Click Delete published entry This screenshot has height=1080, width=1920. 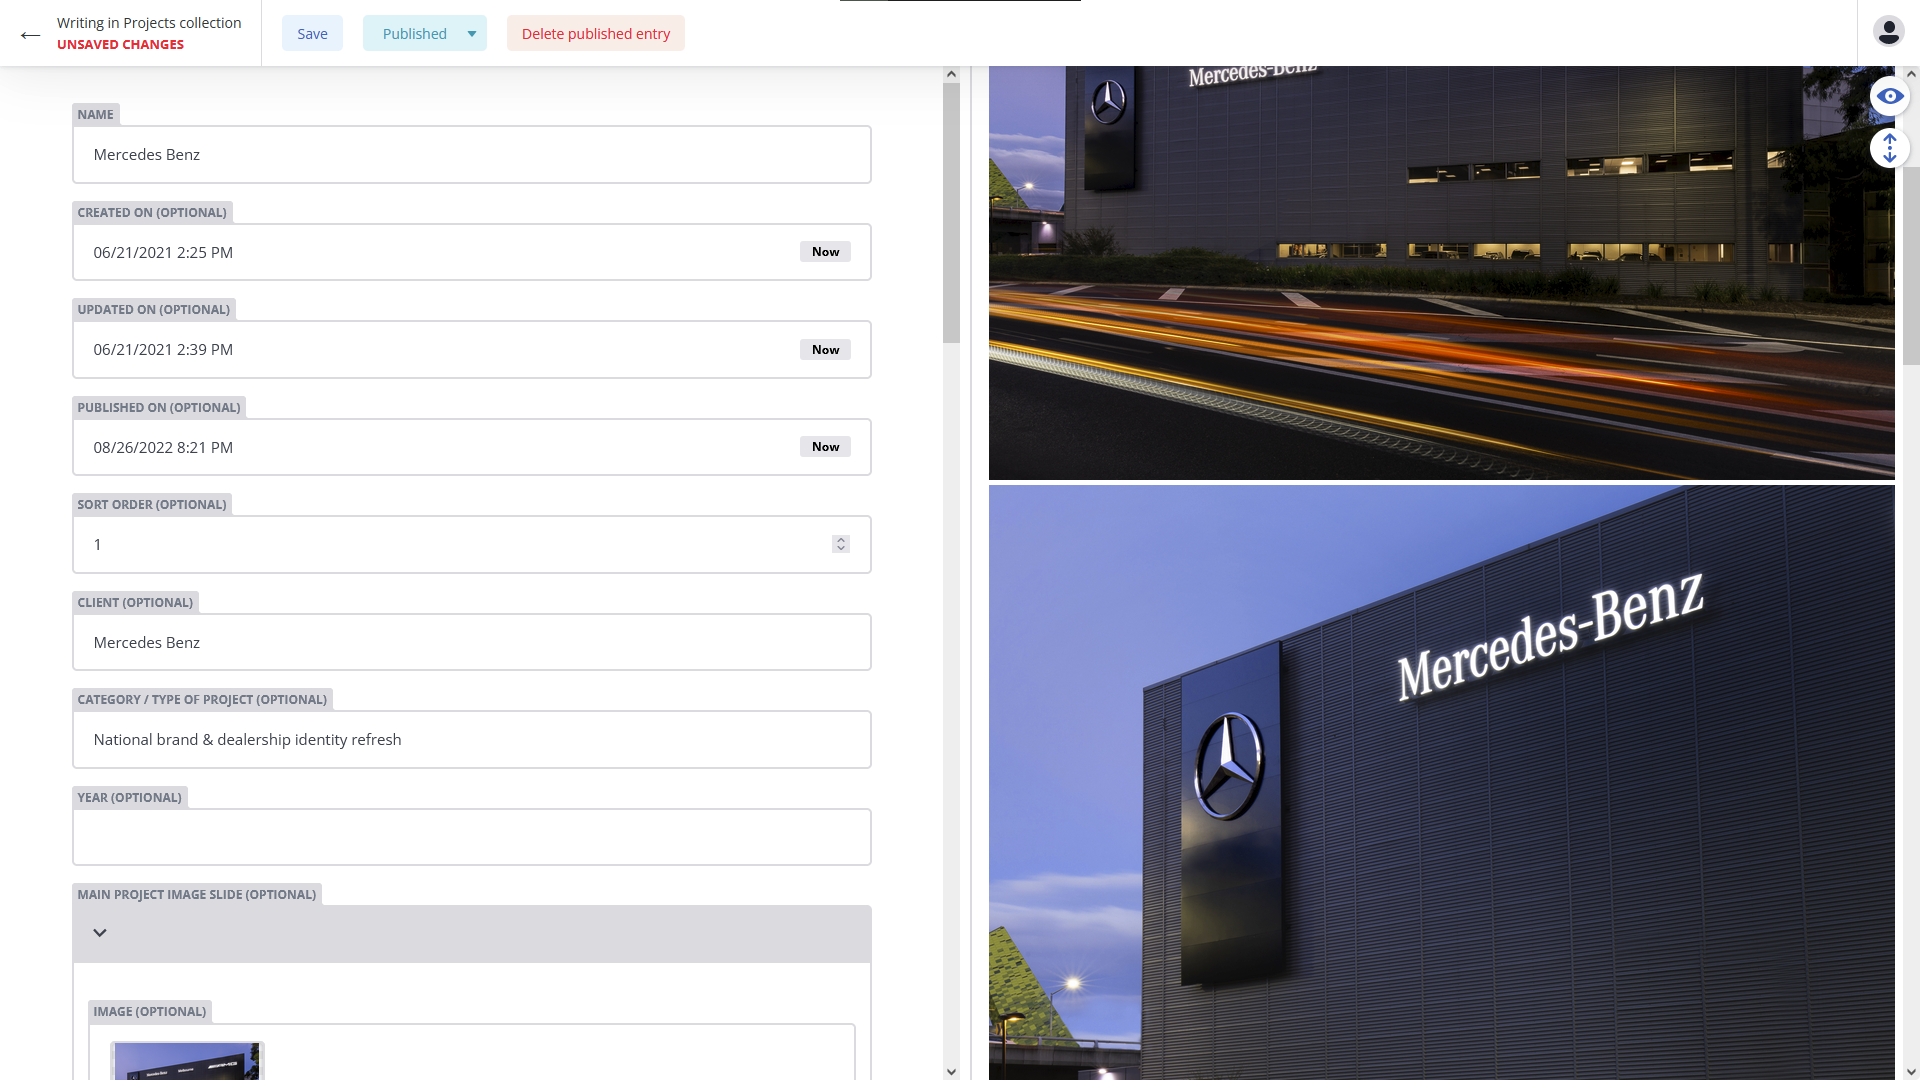[596, 33]
